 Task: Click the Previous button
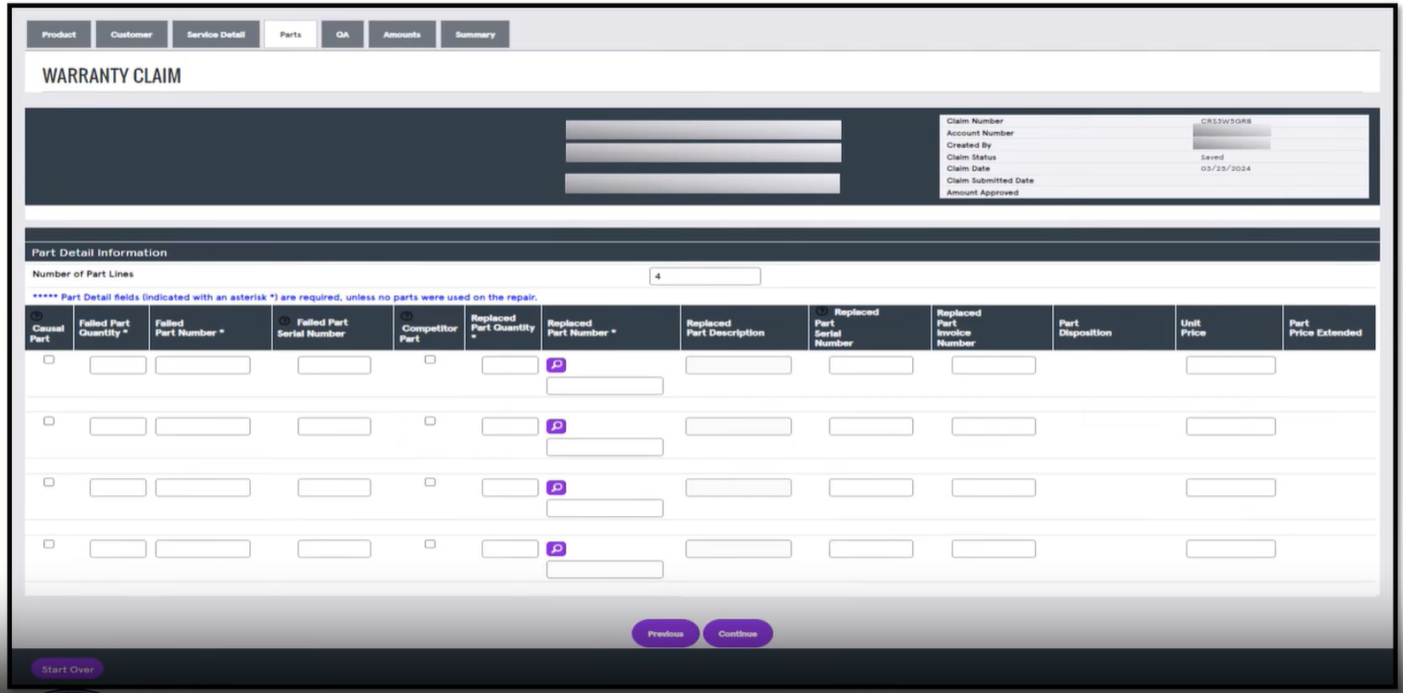665,634
